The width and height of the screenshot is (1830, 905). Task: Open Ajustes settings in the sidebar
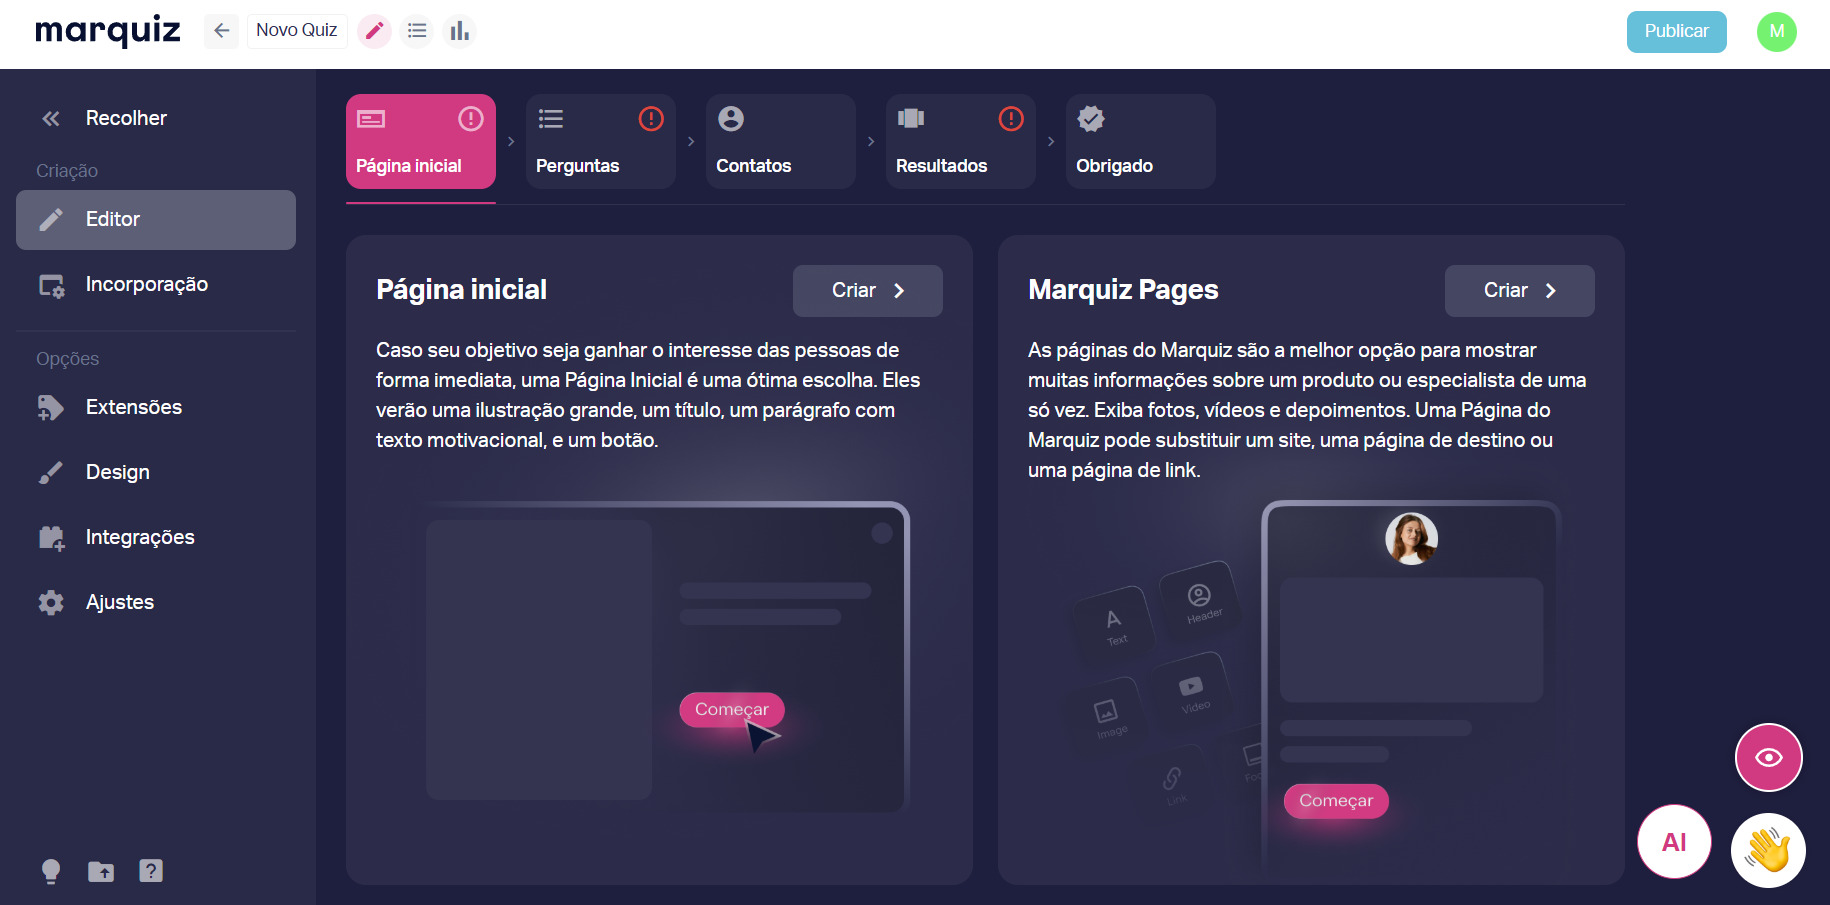(x=156, y=602)
